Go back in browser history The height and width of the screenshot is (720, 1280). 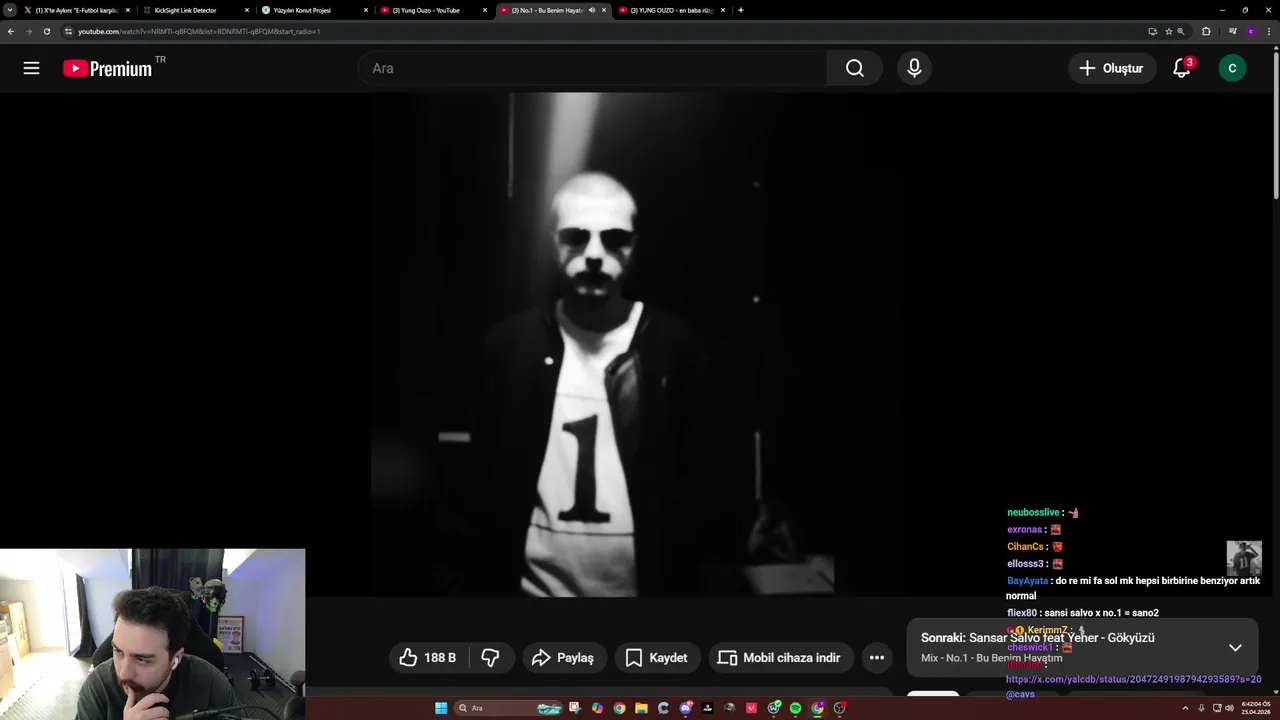[x=11, y=31]
